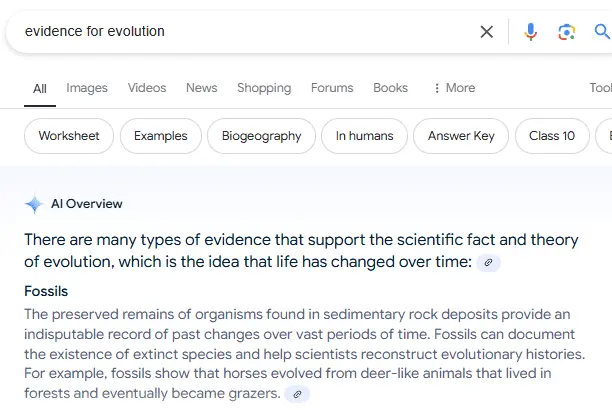
Task: Apply the Worksheet filter chip
Action: coord(69,136)
